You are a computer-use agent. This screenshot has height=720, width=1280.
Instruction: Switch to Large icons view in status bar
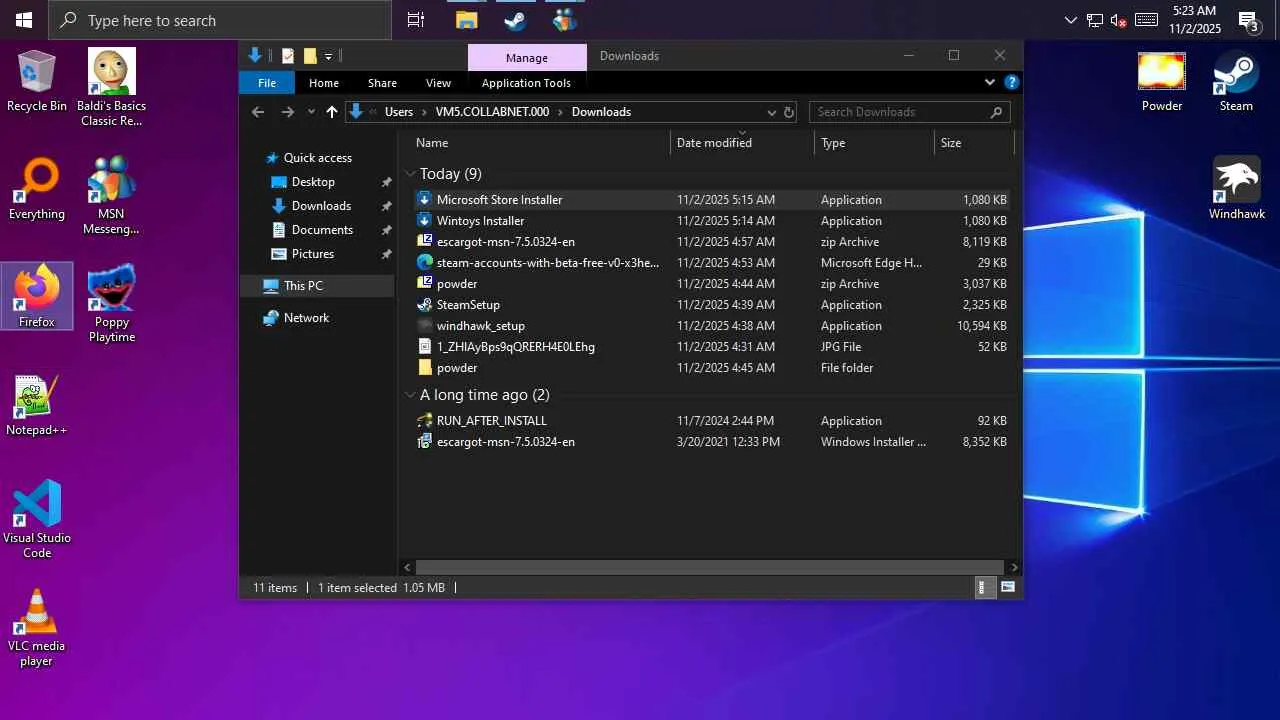coord(1007,588)
